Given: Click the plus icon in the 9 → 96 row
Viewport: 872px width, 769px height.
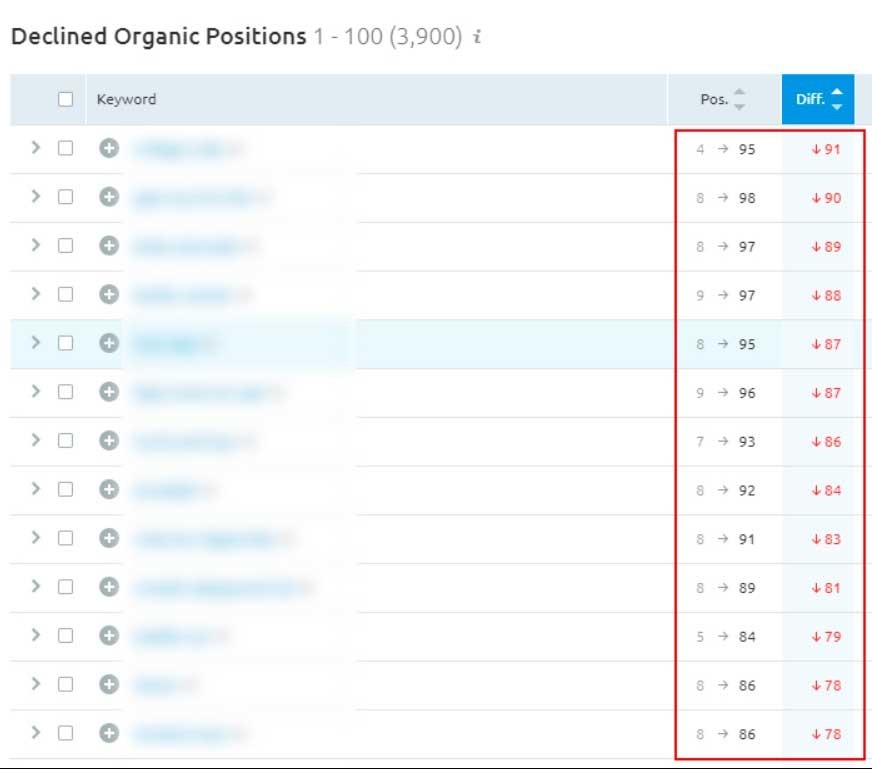Looking at the screenshot, I should pyautogui.click(x=109, y=392).
